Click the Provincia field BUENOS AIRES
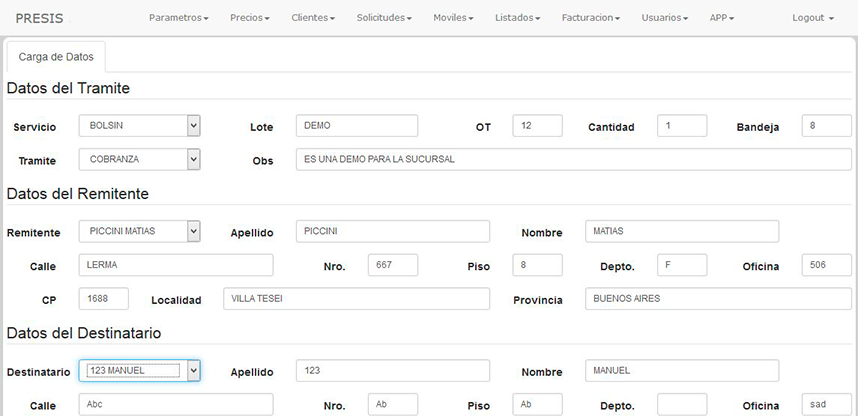Viewport: 858px width, 416px height. tap(681, 299)
